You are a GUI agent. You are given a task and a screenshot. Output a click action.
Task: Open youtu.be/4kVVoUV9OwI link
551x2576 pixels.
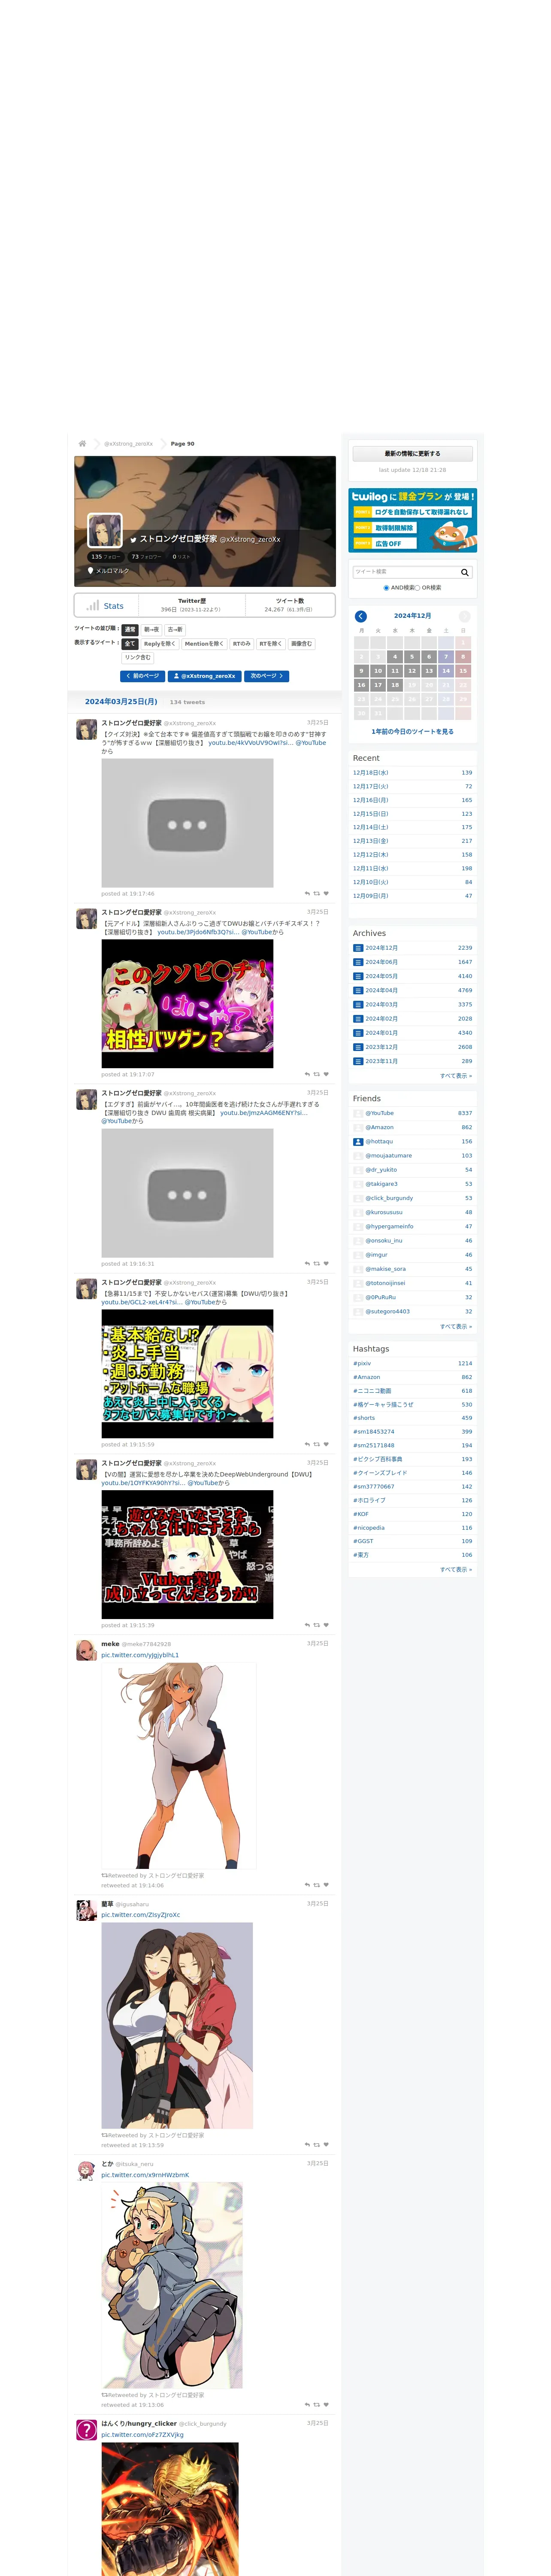click(250, 743)
